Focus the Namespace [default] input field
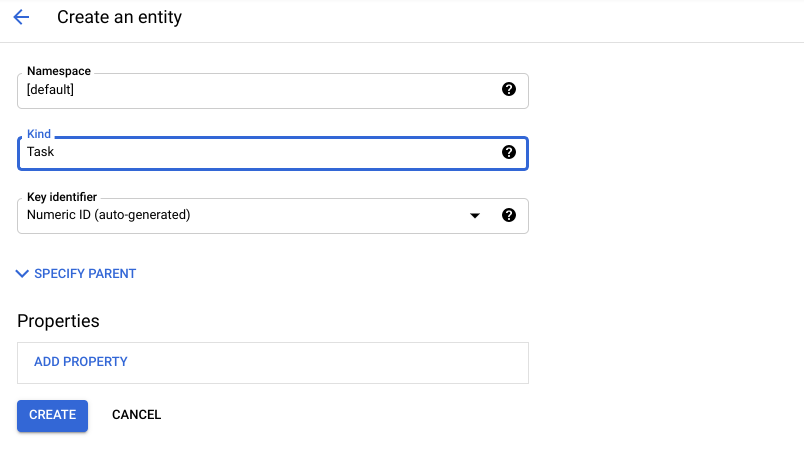 point(273,91)
